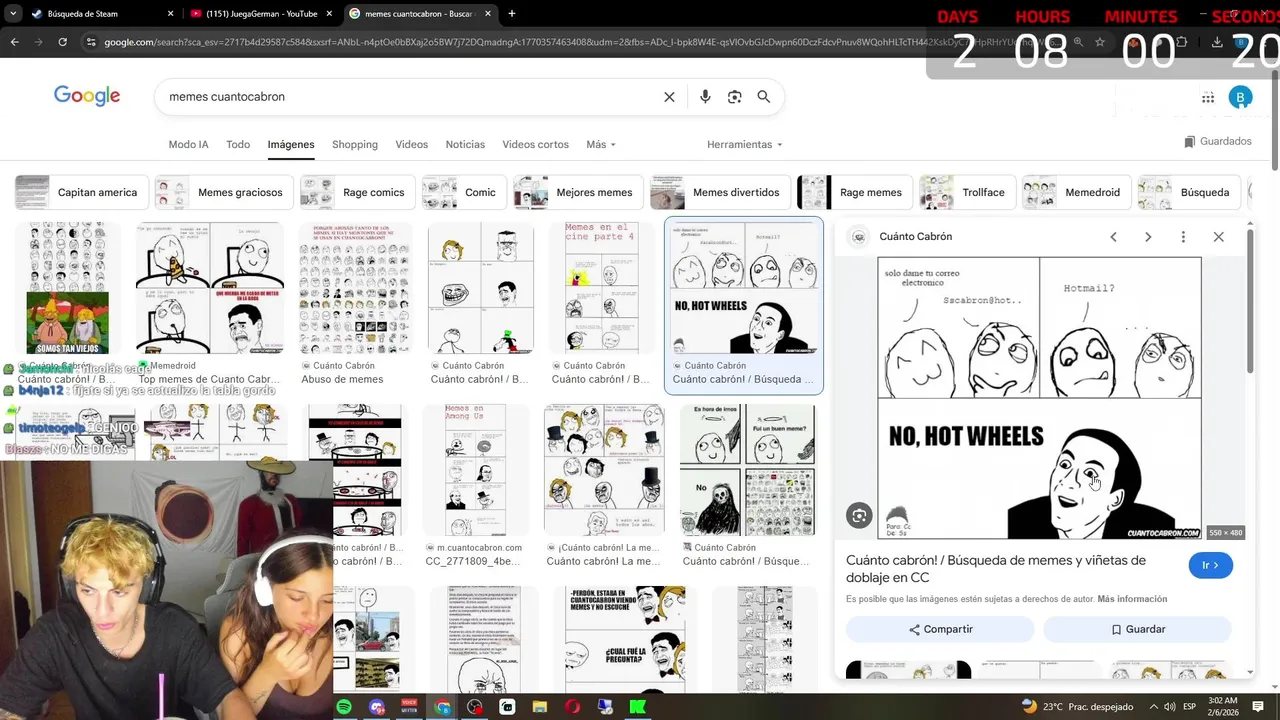
Task: Open Opera browser from the taskbar
Action: pos(573,707)
